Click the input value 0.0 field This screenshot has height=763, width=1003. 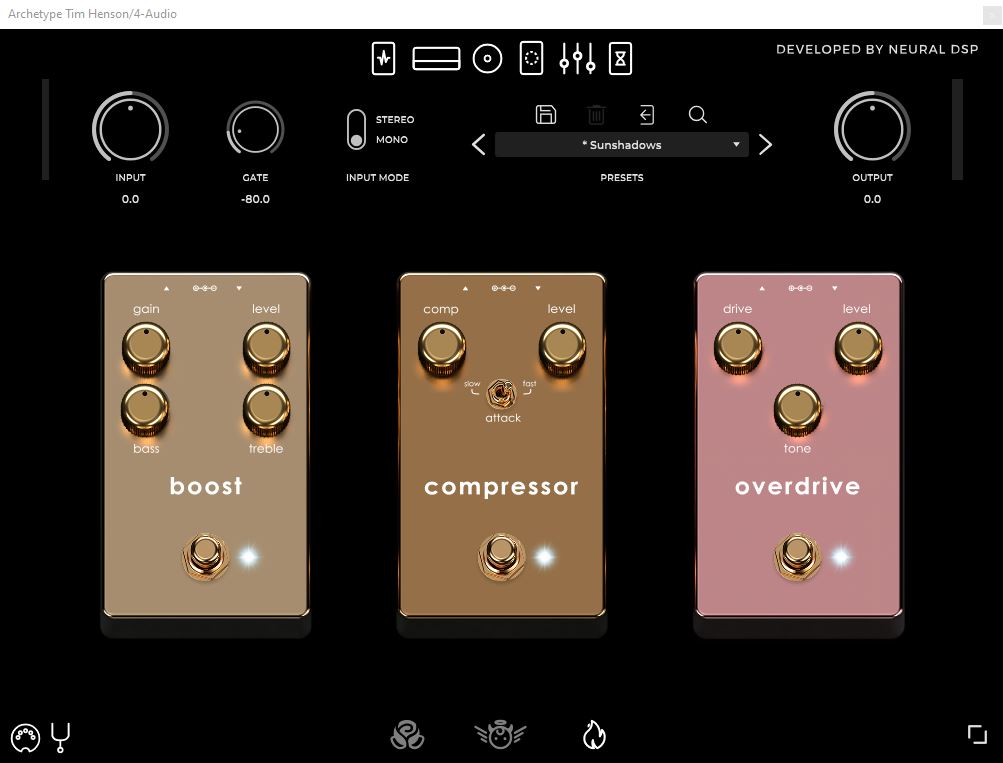click(130, 199)
